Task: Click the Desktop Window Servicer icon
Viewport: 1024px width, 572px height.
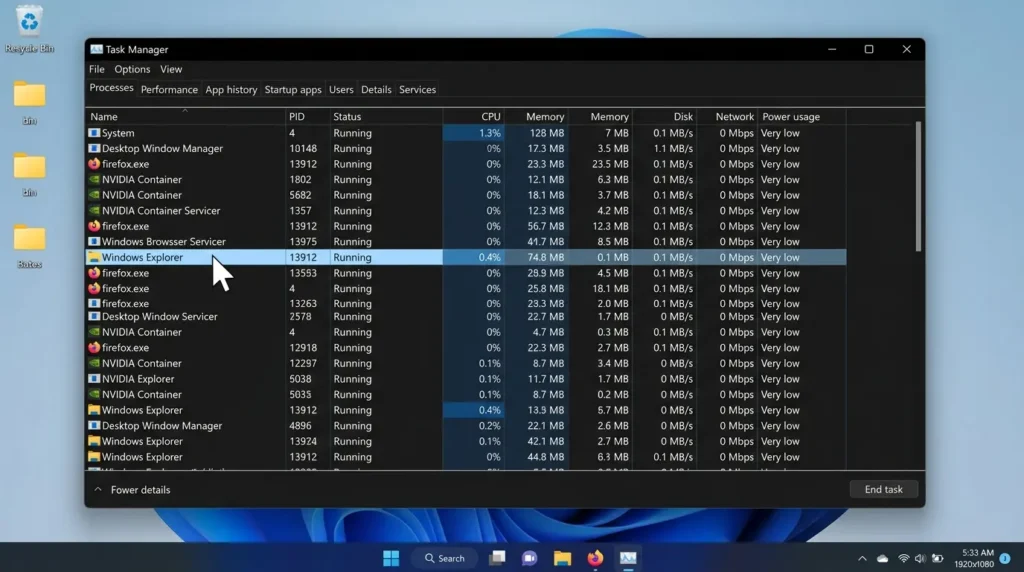Action: [94, 317]
